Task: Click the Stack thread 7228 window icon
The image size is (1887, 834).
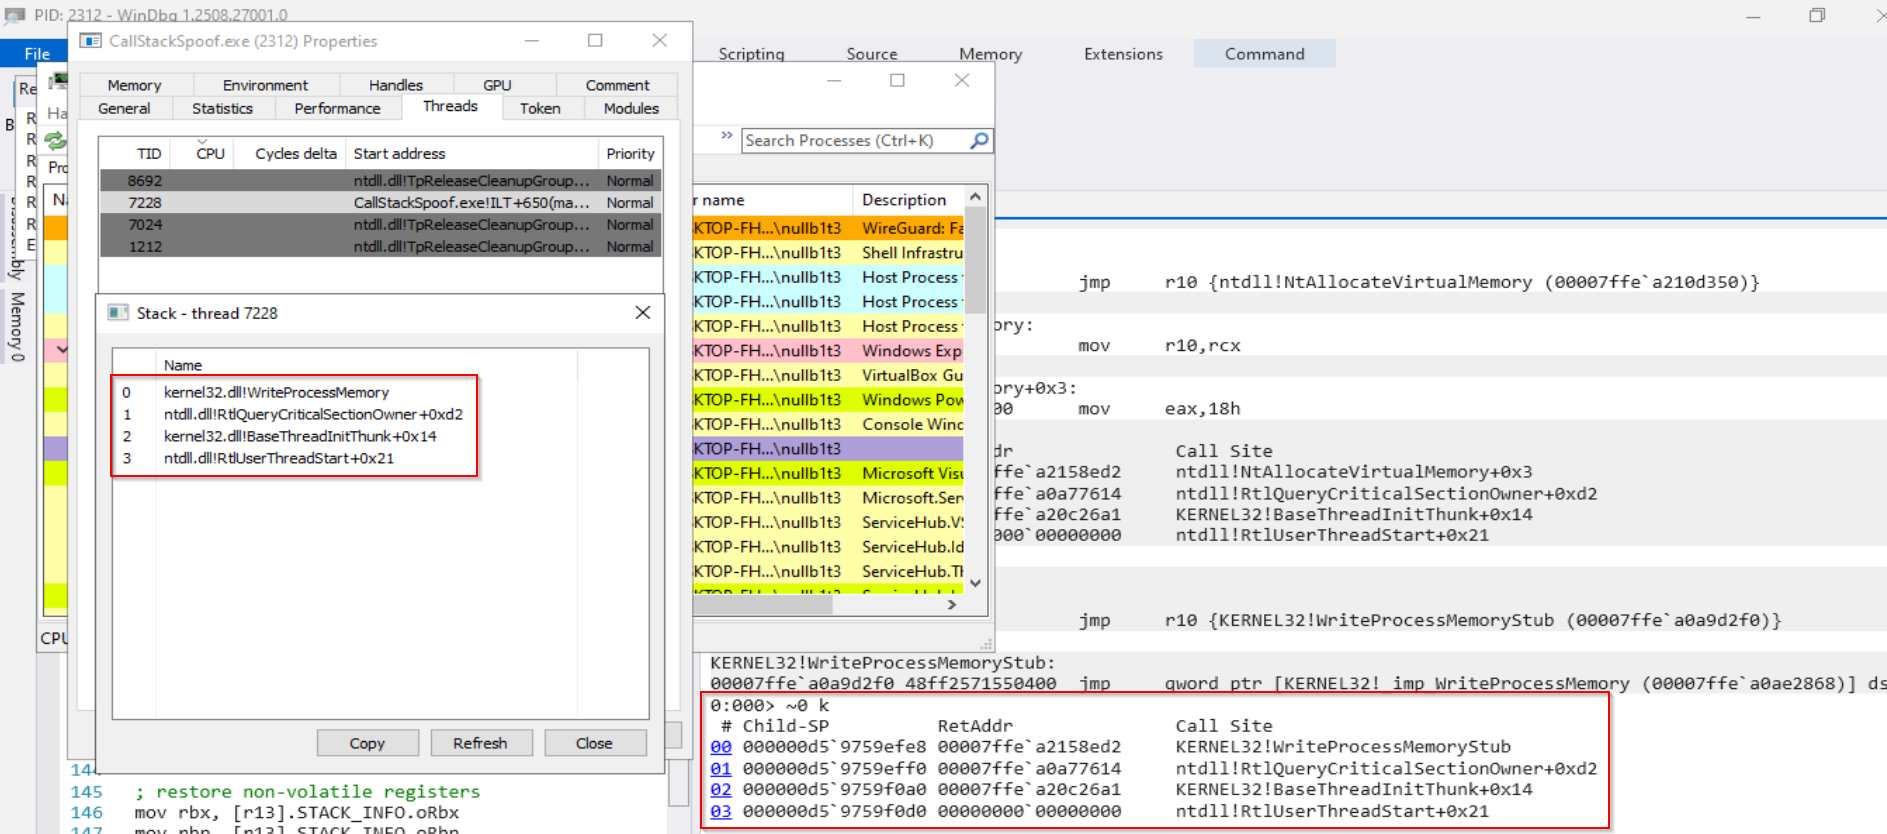Action: [x=118, y=313]
